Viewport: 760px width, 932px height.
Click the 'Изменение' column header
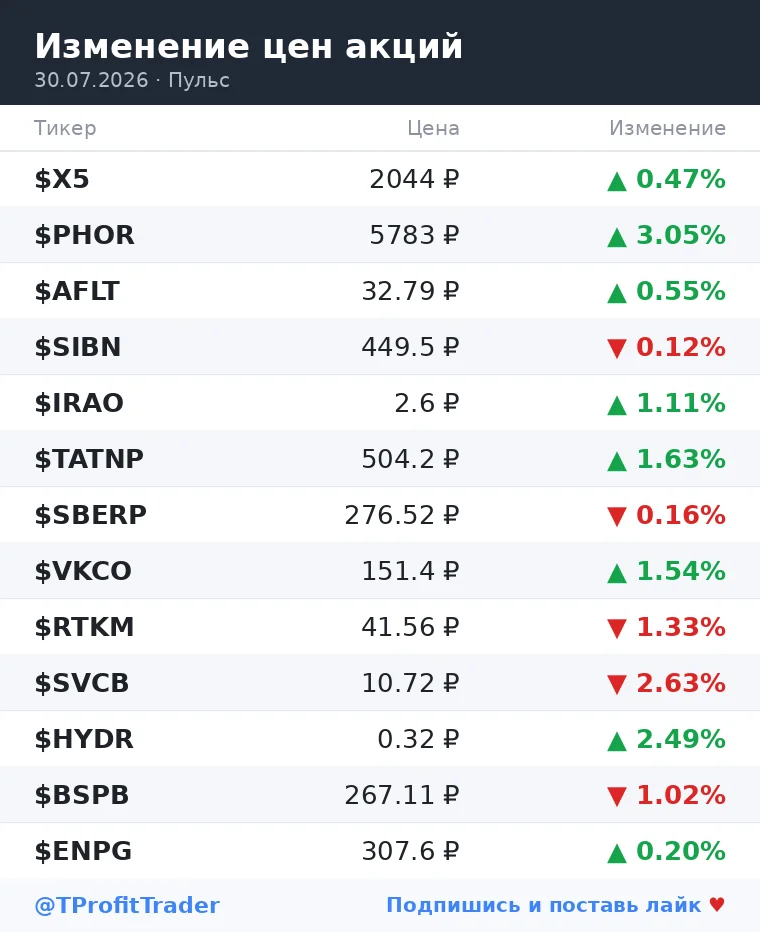(x=667, y=128)
